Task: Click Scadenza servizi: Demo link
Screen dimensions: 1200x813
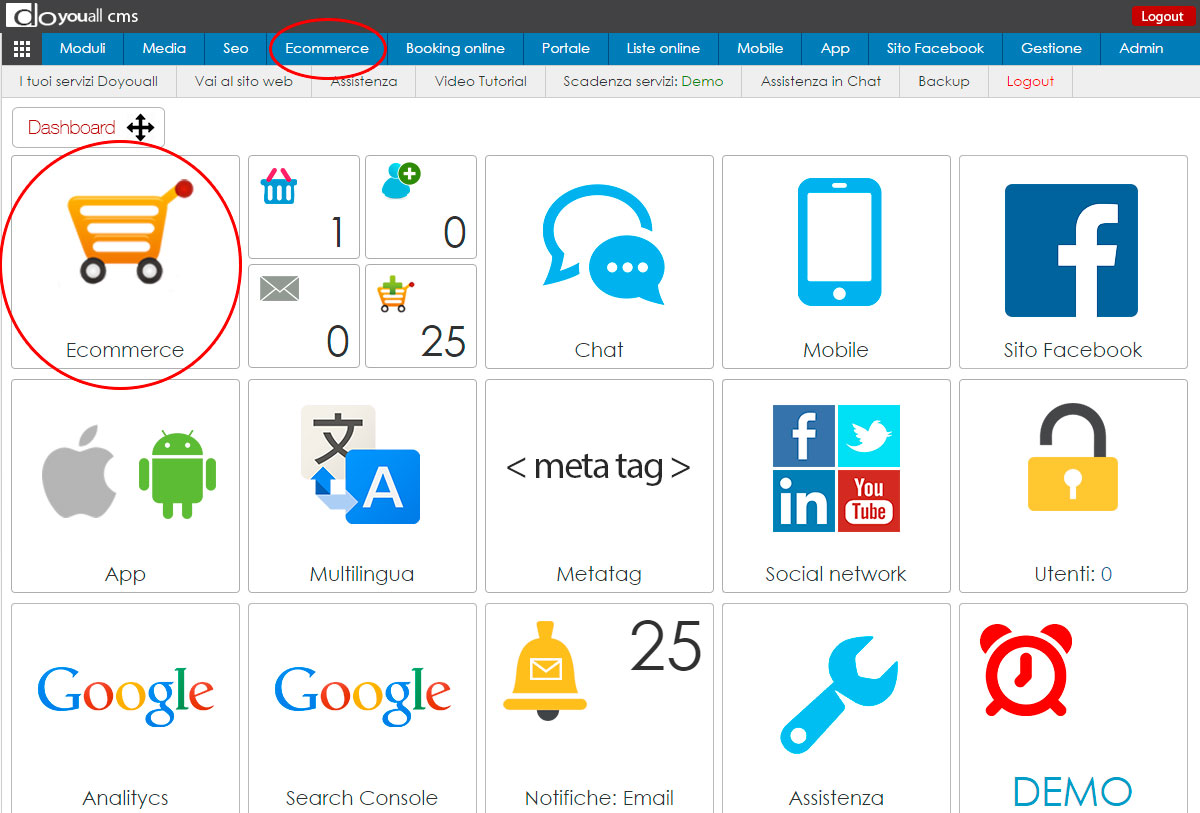Action: (x=643, y=81)
